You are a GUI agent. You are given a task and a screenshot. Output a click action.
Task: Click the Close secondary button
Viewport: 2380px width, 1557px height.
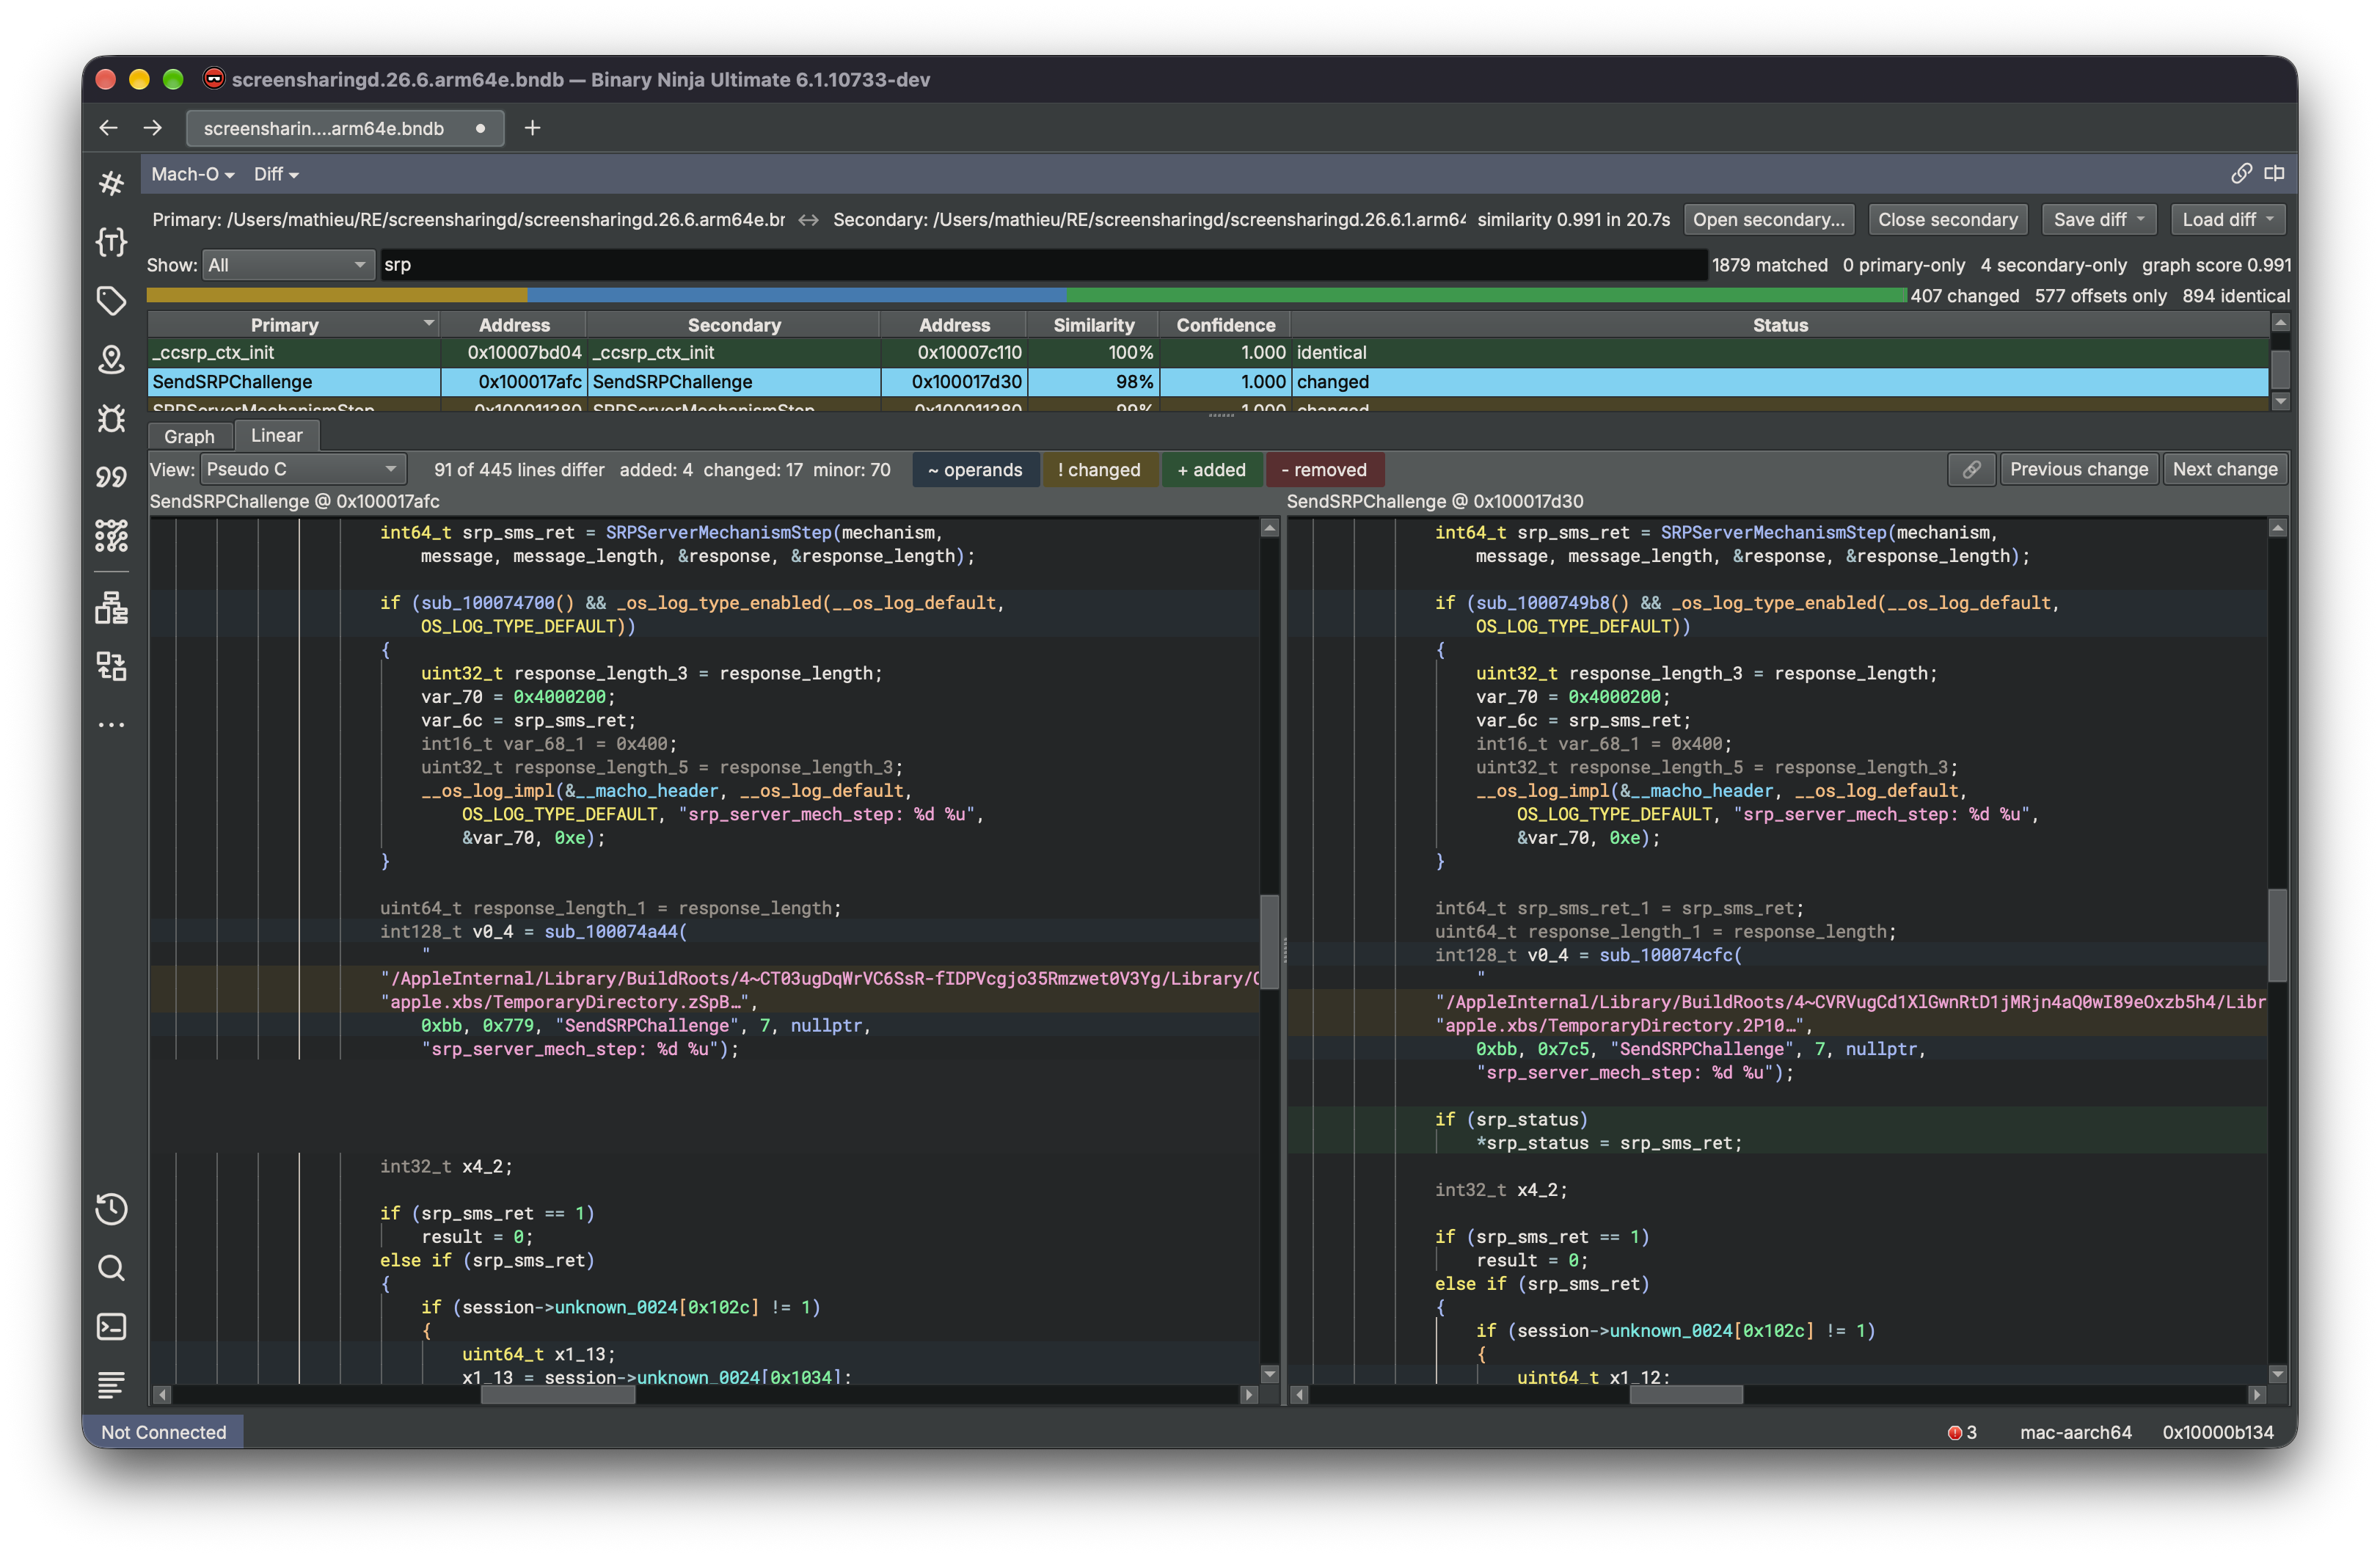pyautogui.click(x=1947, y=220)
